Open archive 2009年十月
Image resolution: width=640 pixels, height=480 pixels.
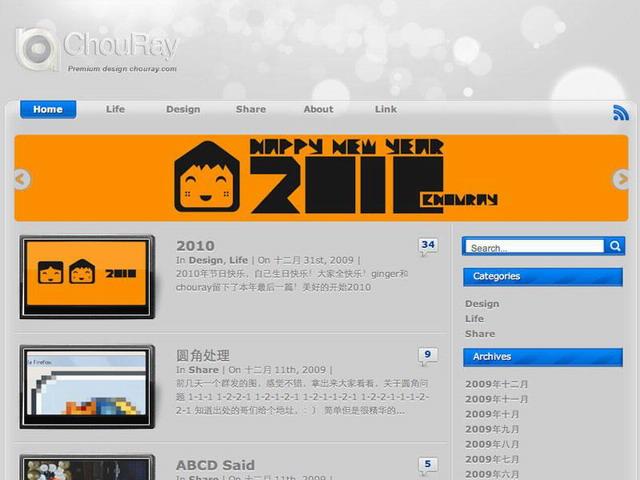492,414
